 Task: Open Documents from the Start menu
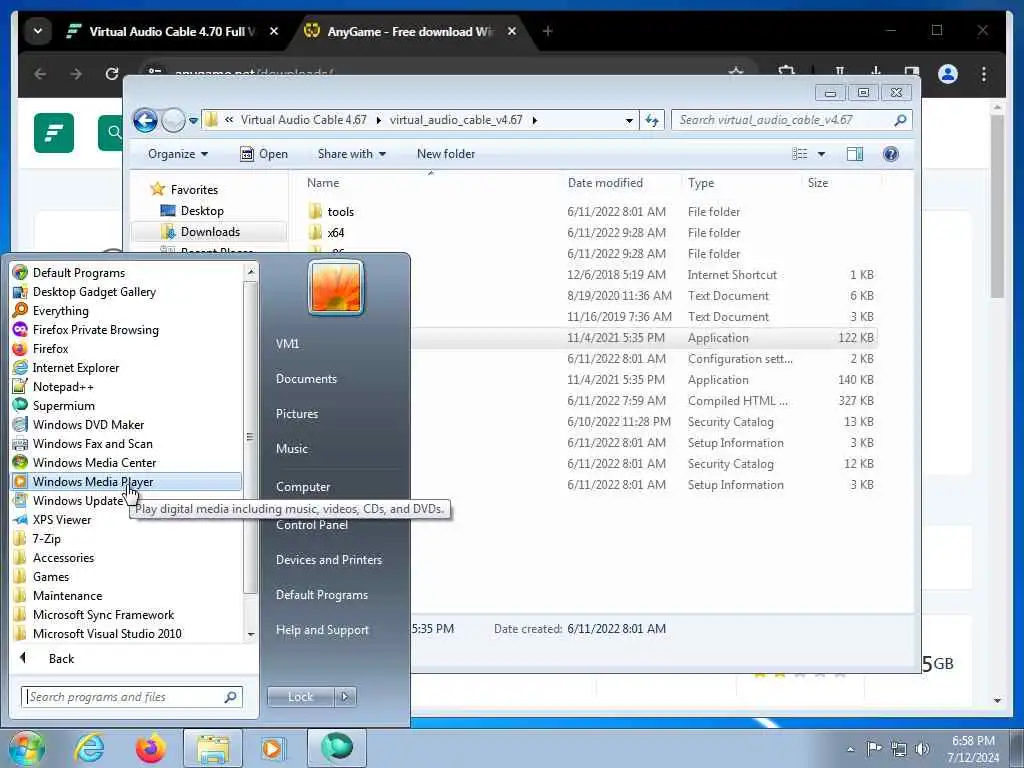point(306,379)
